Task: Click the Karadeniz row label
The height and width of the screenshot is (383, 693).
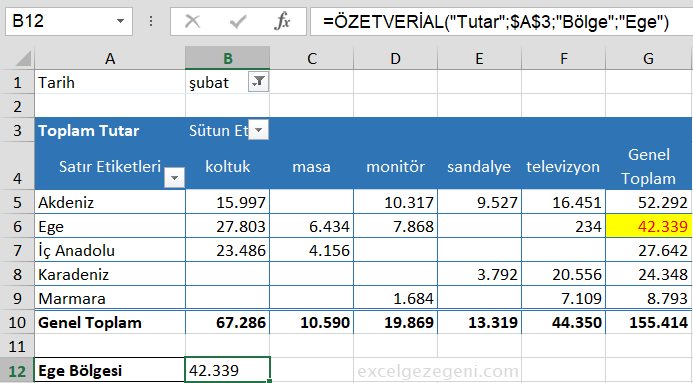Action: [x=110, y=274]
